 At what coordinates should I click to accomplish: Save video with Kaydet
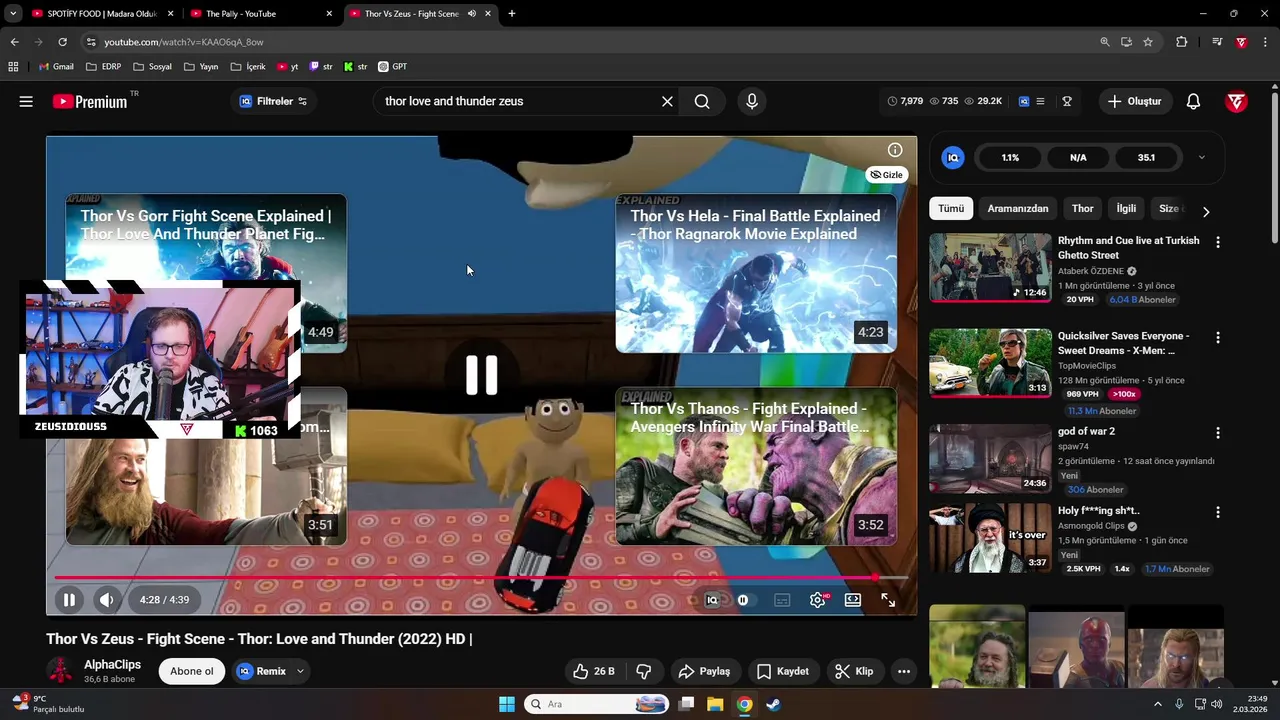click(x=783, y=671)
